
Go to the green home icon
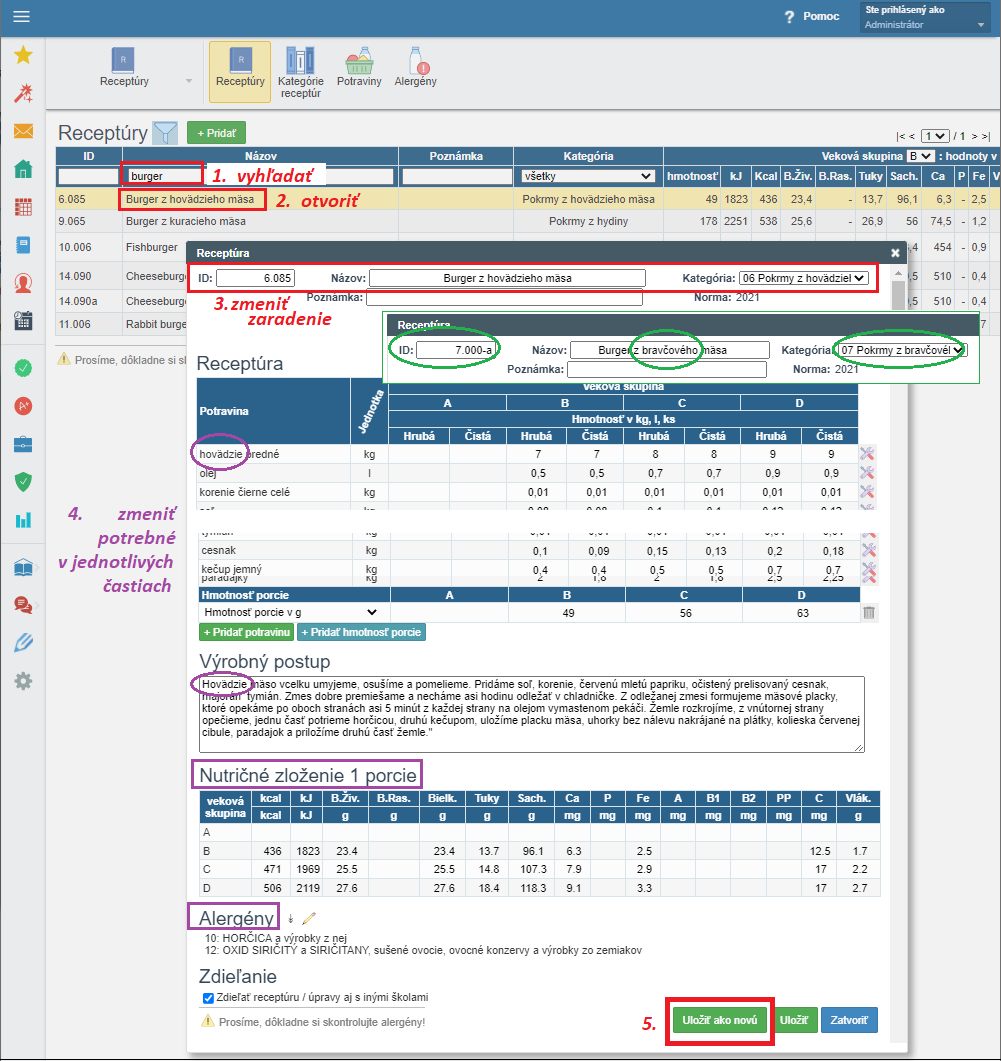[x=23, y=169]
